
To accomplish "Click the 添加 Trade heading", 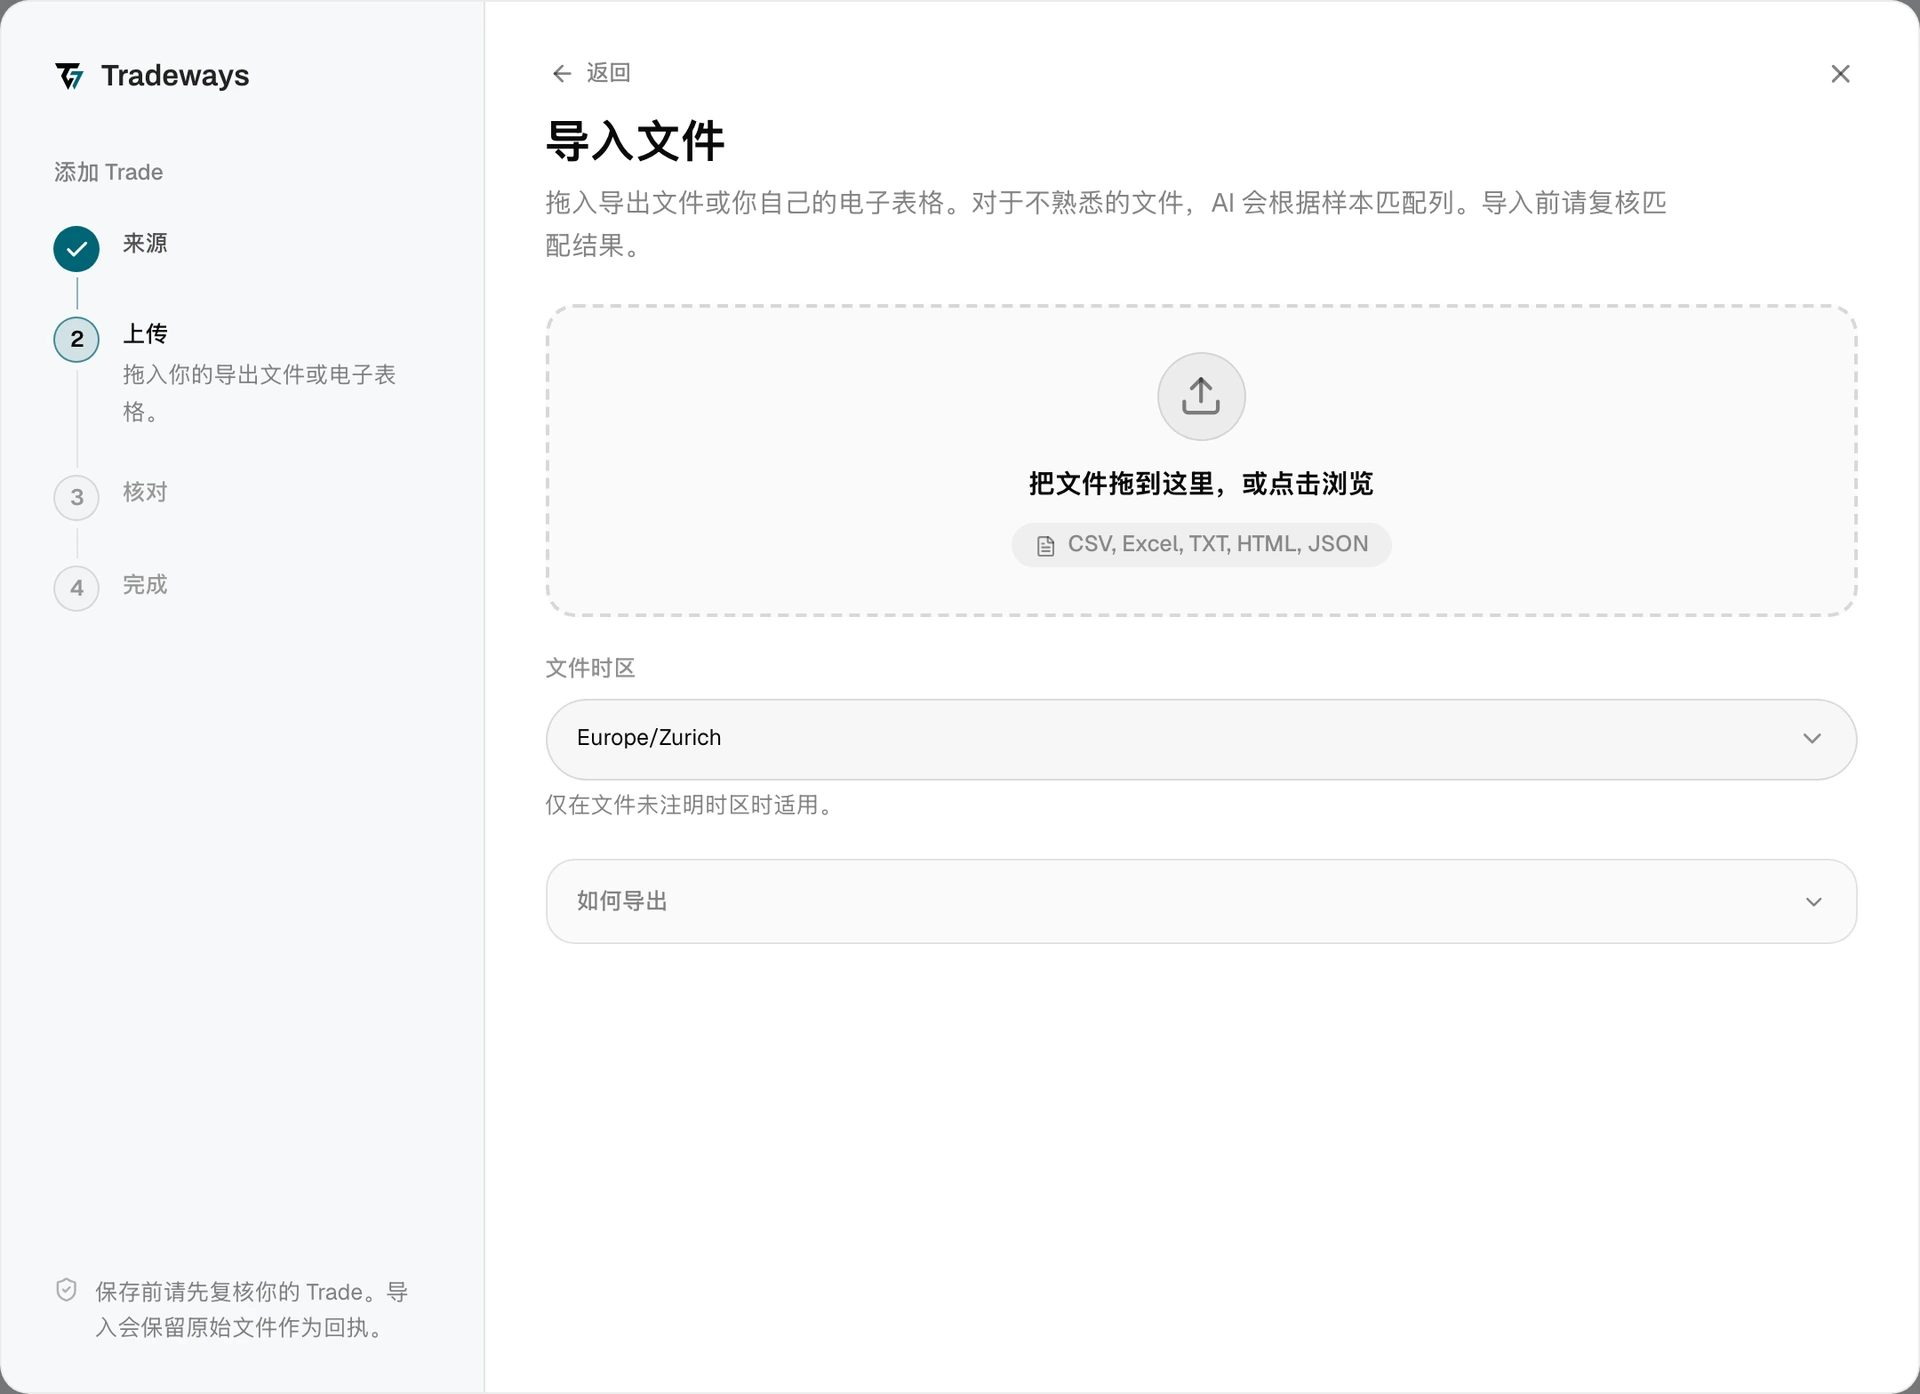I will [x=108, y=172].
